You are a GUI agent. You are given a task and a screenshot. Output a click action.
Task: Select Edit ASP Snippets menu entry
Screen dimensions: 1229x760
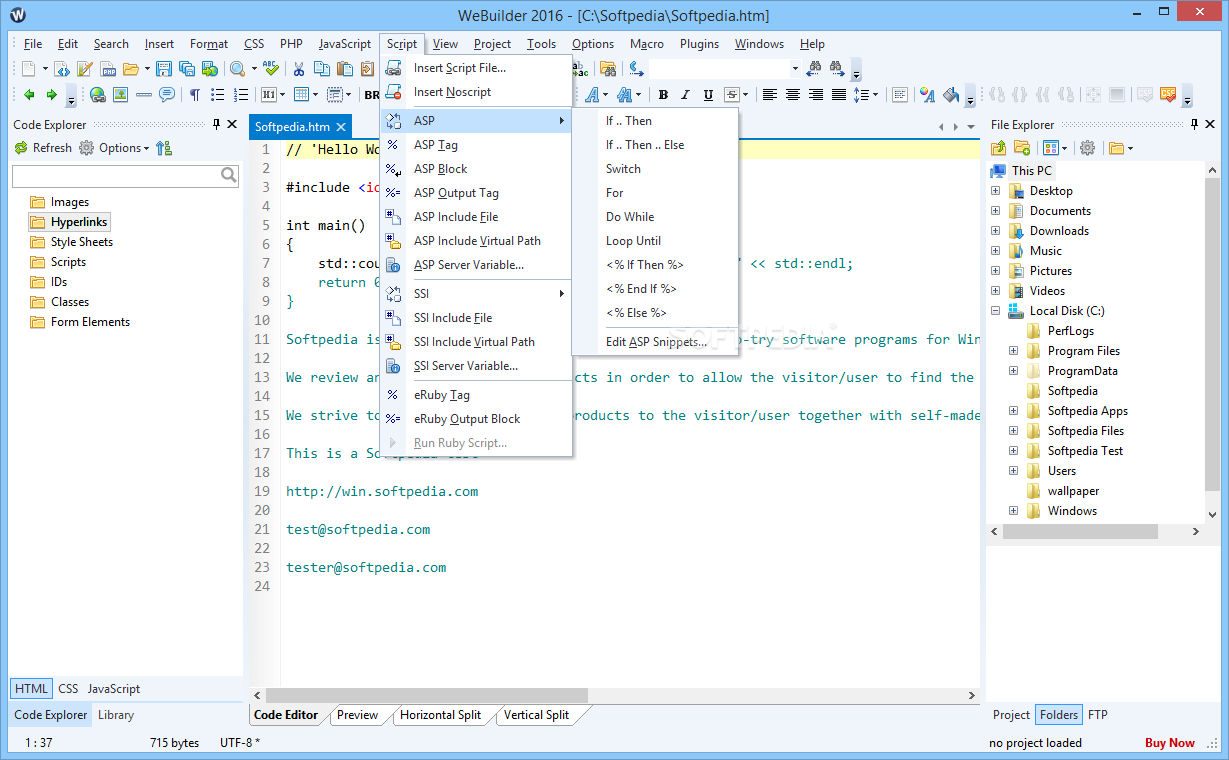[655, 342]
